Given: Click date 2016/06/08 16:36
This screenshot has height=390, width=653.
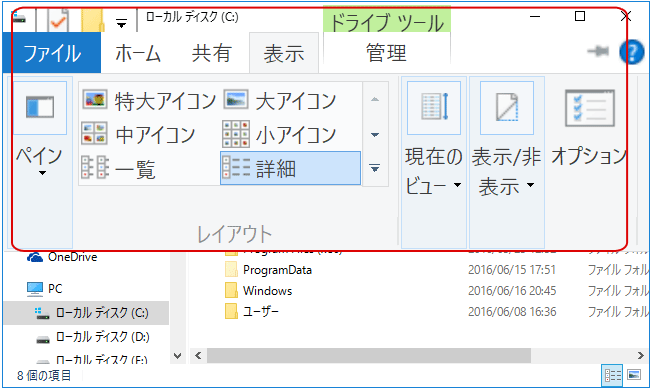Looking at the screenshot, I should (512, 312).
